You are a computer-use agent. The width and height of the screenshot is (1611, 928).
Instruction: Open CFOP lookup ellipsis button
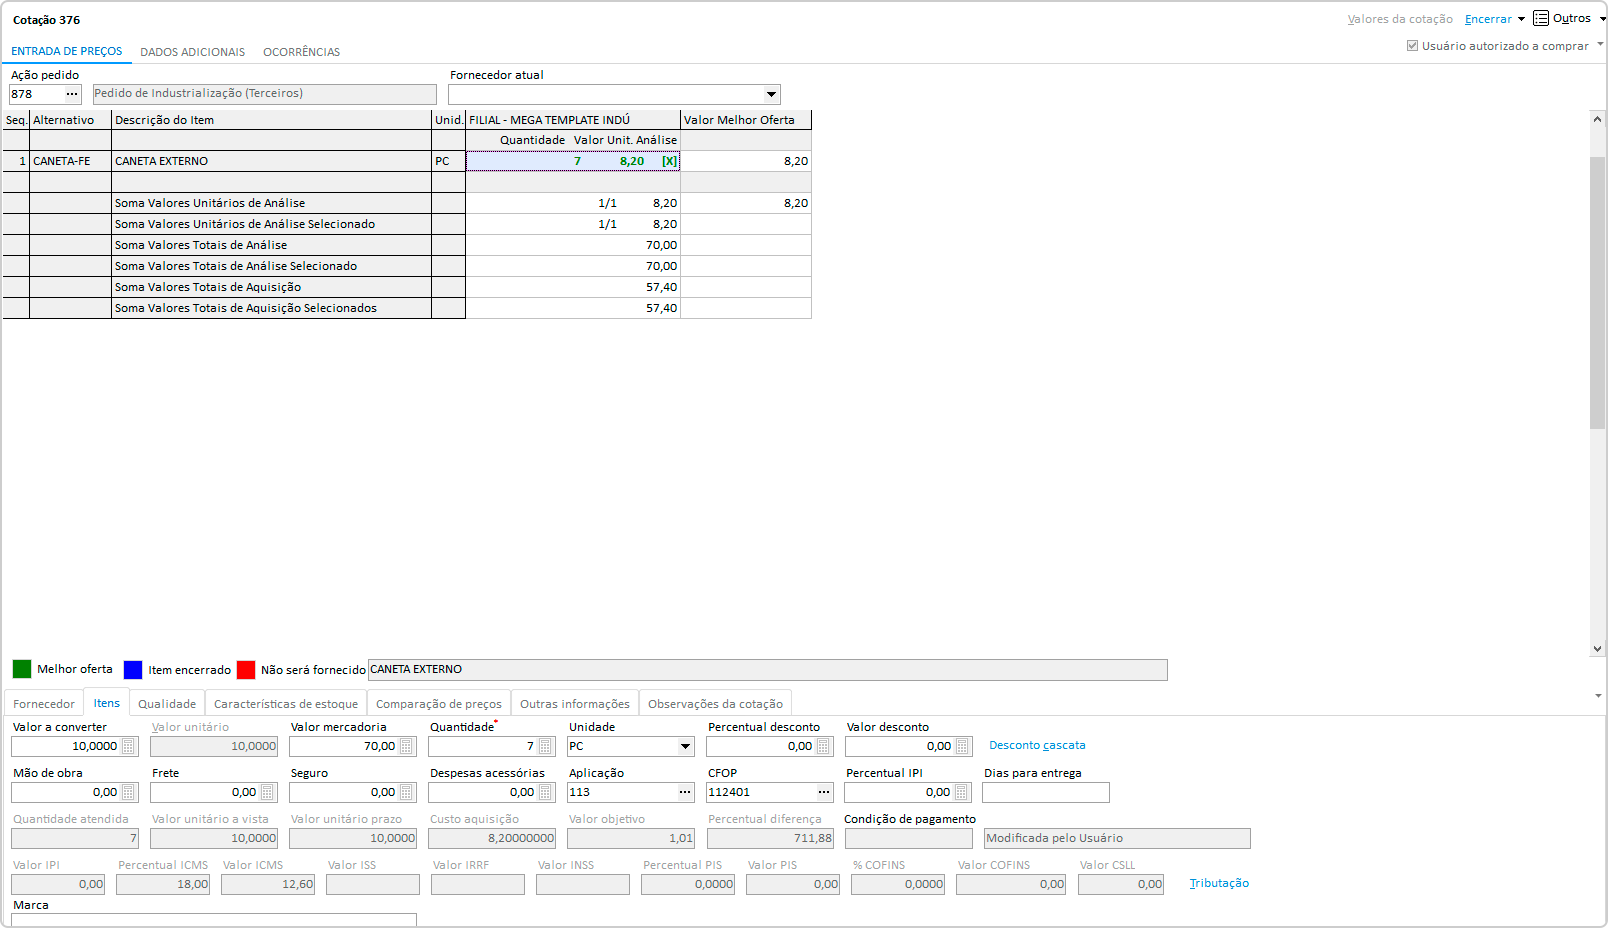pos(824,793)
